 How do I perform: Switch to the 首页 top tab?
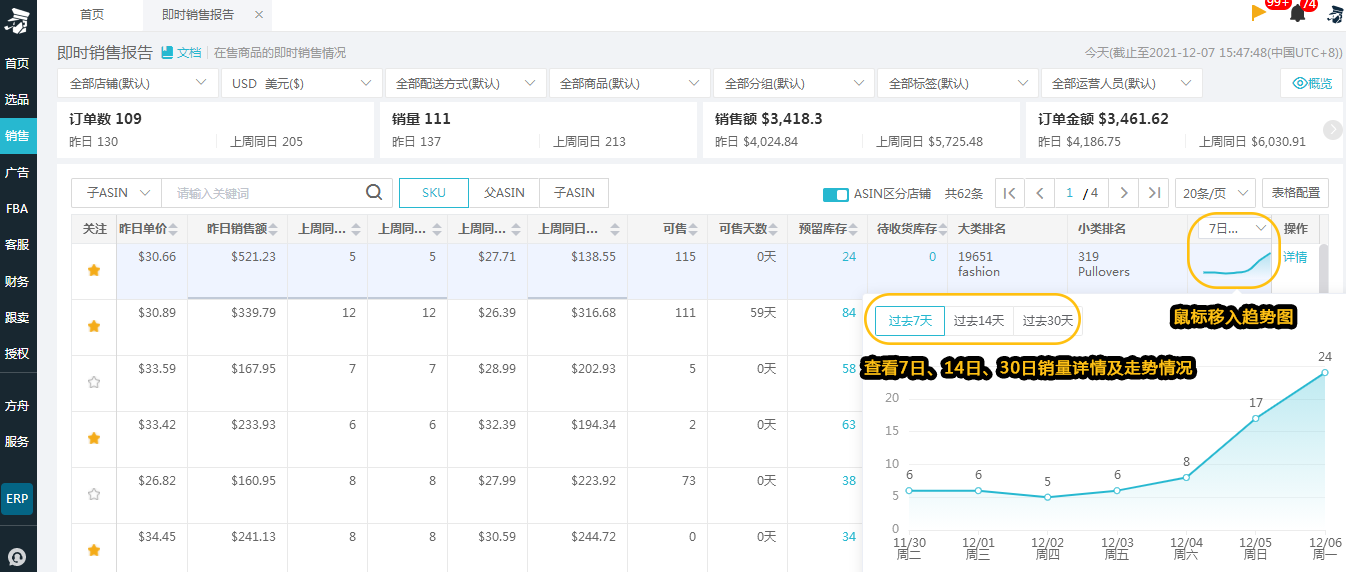tap(92, 15)
